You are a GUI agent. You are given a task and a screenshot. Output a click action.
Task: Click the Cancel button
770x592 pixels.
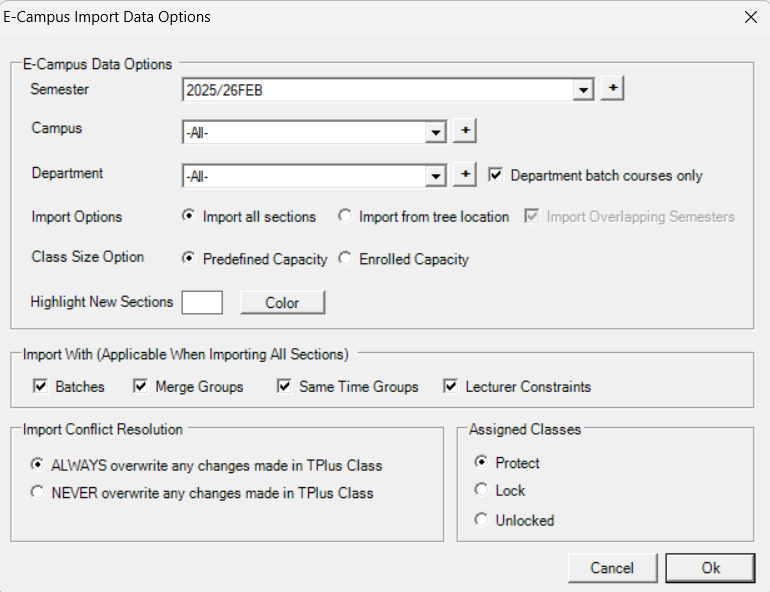click(612, 568)
